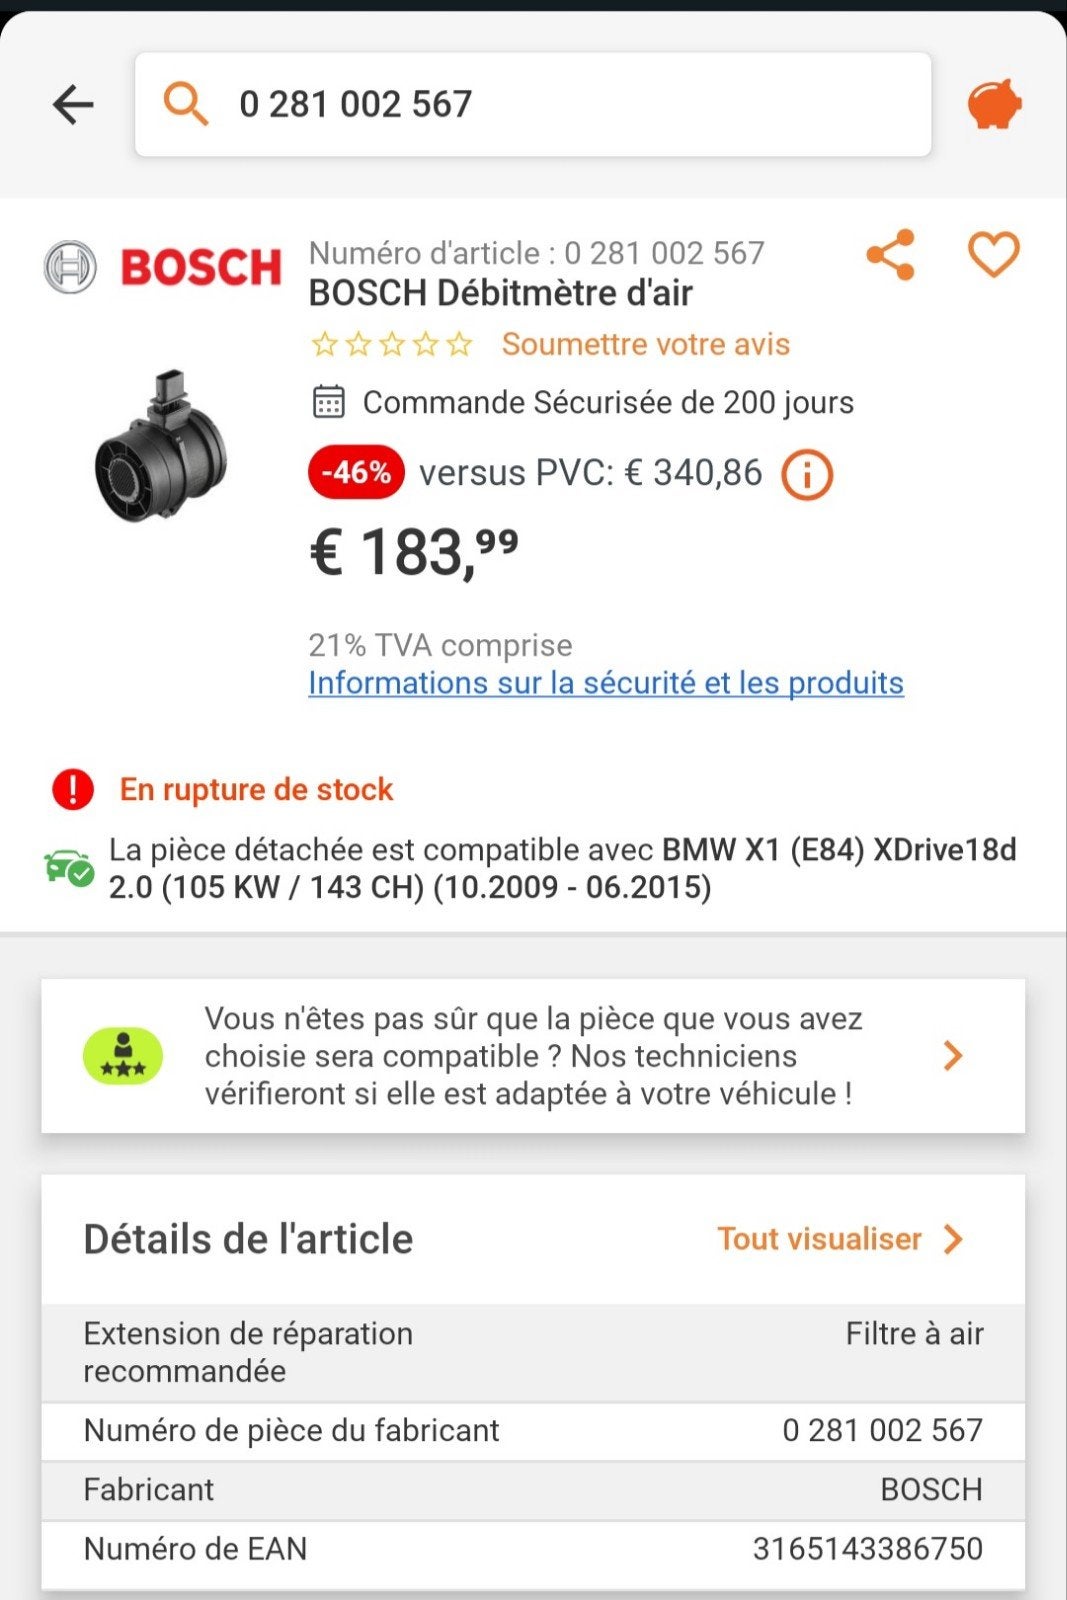Viewport: 1067px width, 1600px height.
Task: Open the air flow meter product image
Action: [x=160, y=446]
